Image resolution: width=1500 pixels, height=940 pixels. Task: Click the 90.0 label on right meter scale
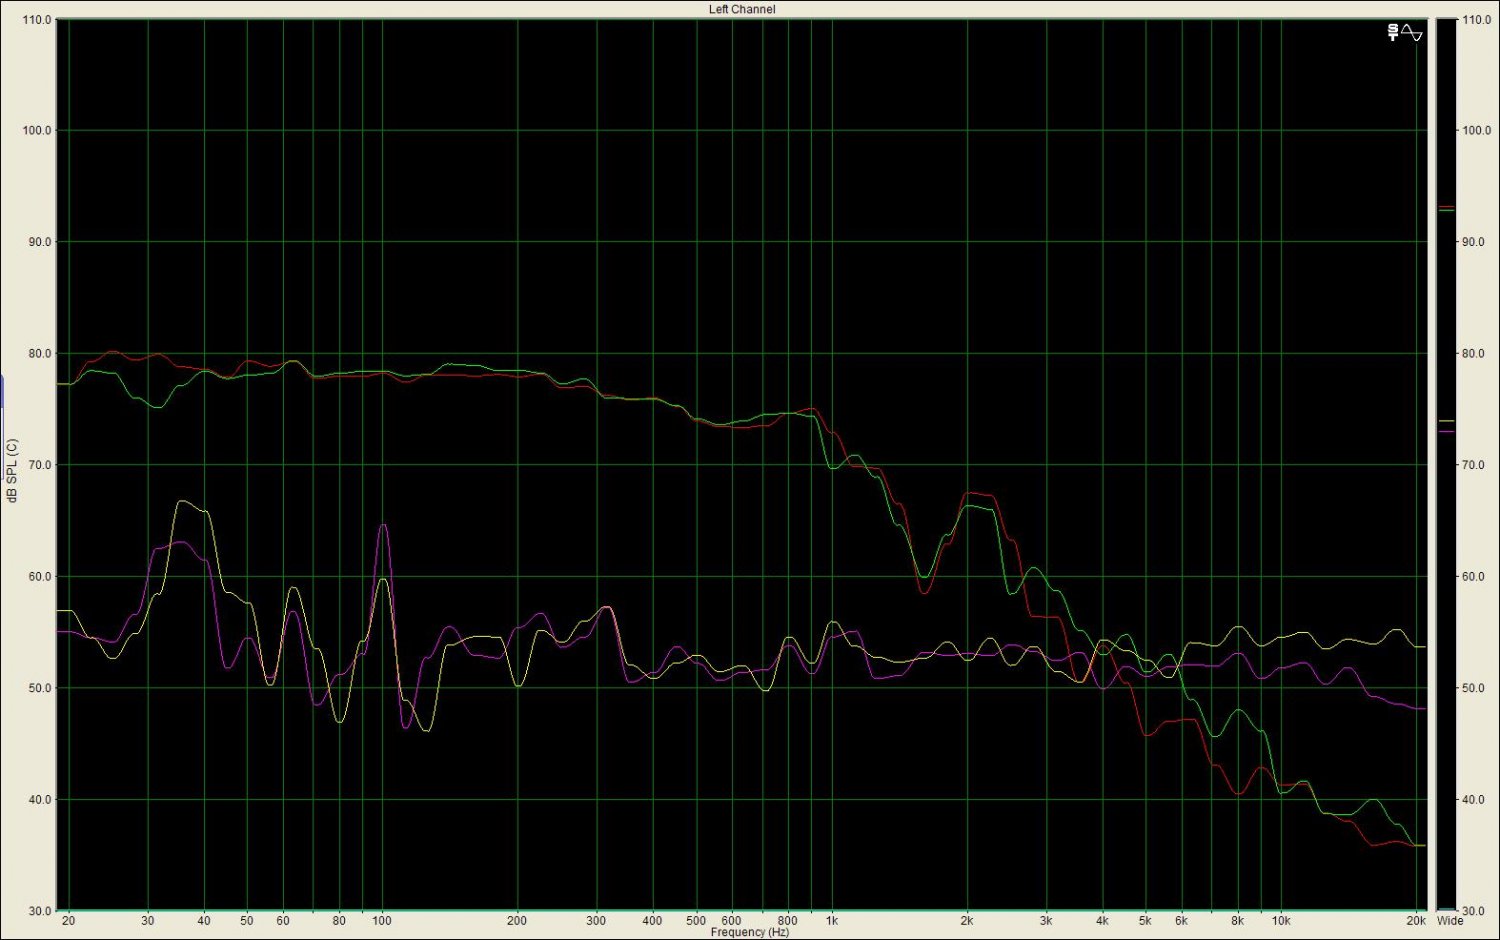[1473, 242]
